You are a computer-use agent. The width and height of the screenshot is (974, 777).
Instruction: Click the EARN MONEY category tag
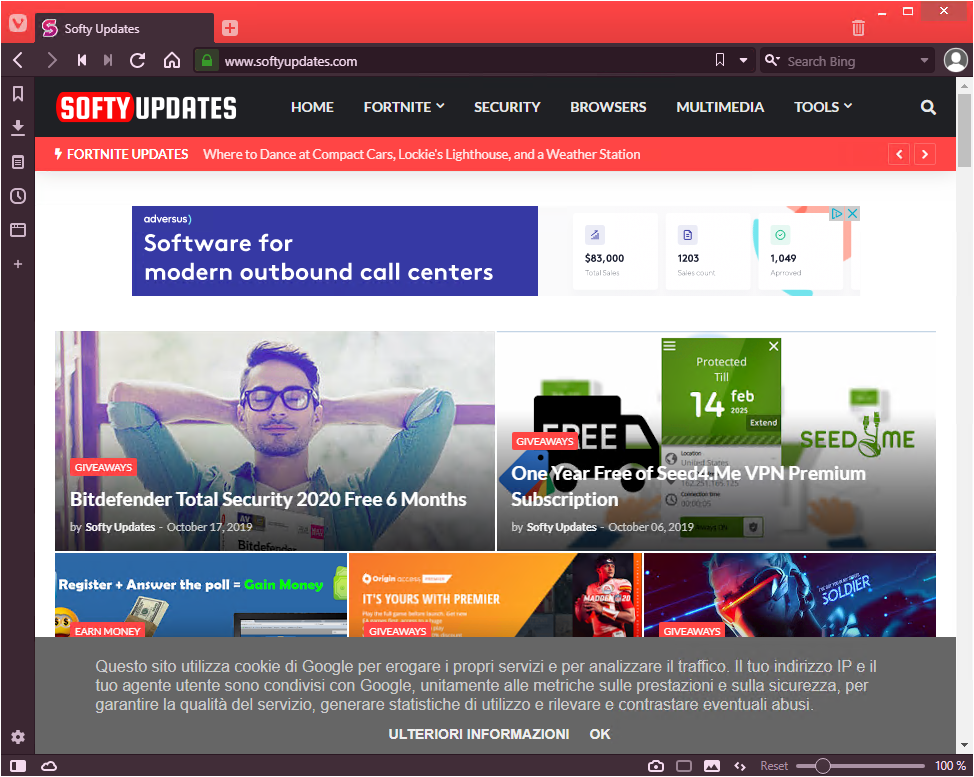pyautogui.click(x=107, y=630)
